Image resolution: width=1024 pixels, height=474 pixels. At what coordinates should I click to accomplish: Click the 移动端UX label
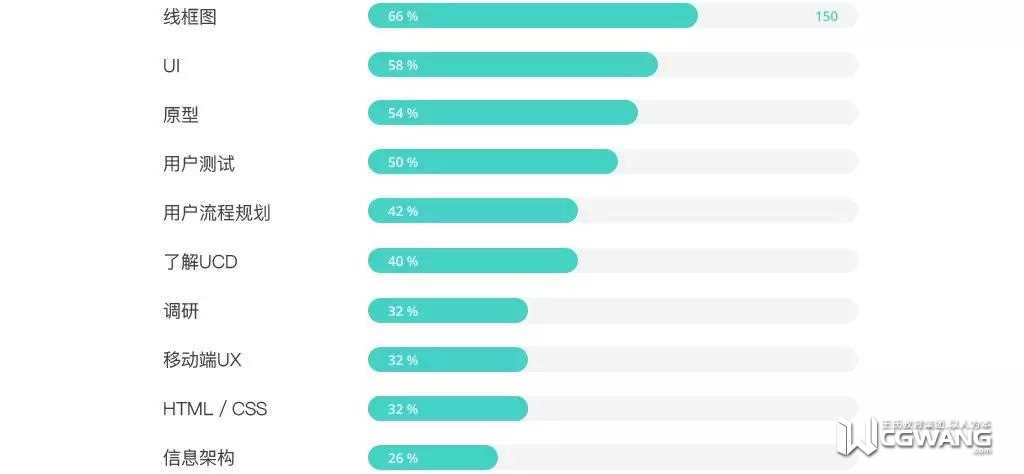[202, 360]
